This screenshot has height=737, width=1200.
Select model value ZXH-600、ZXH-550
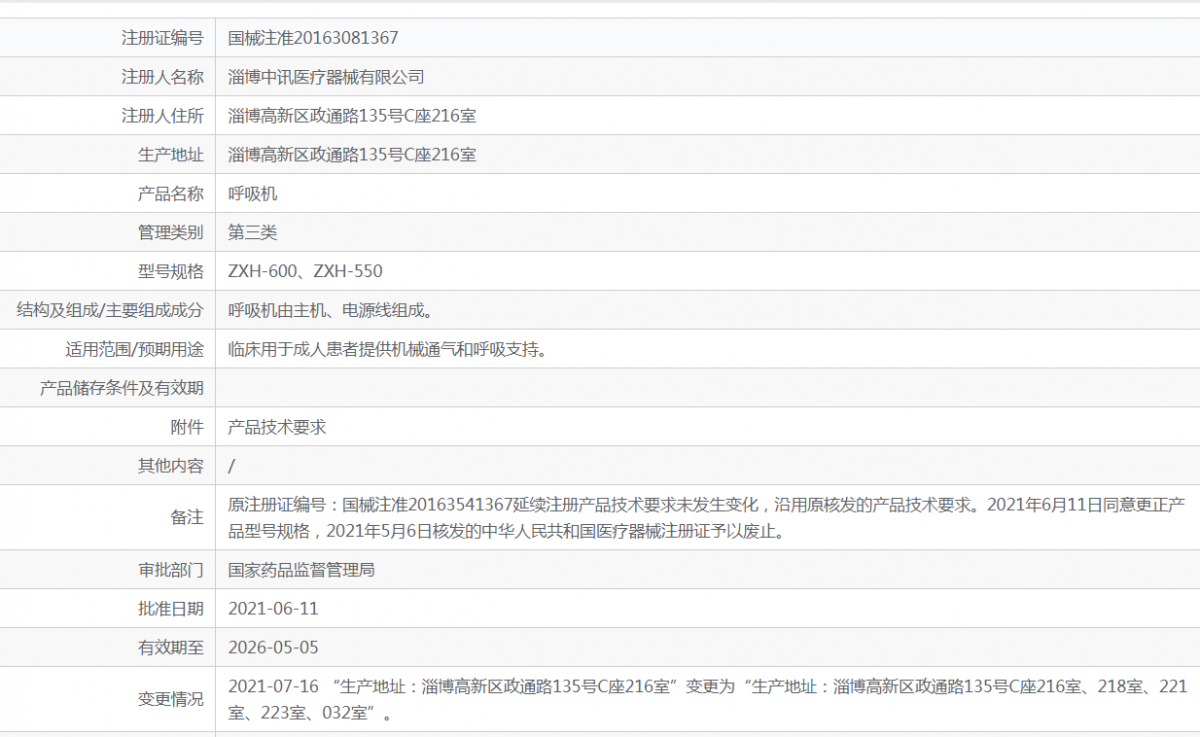pyautogui.click(x=305, y=272)
